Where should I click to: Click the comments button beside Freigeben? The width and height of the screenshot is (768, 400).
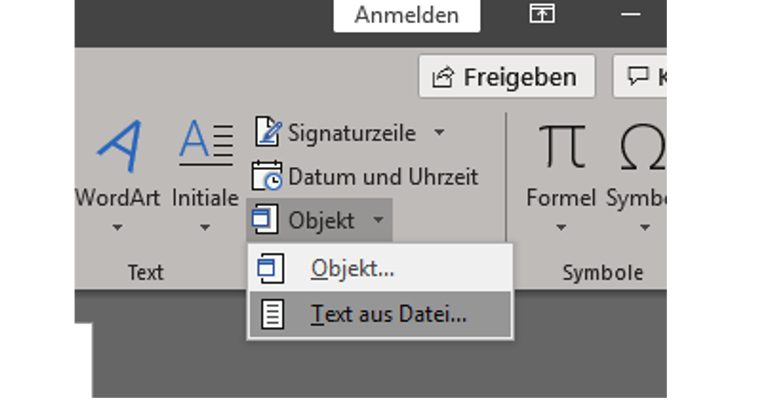coord(643,77)
